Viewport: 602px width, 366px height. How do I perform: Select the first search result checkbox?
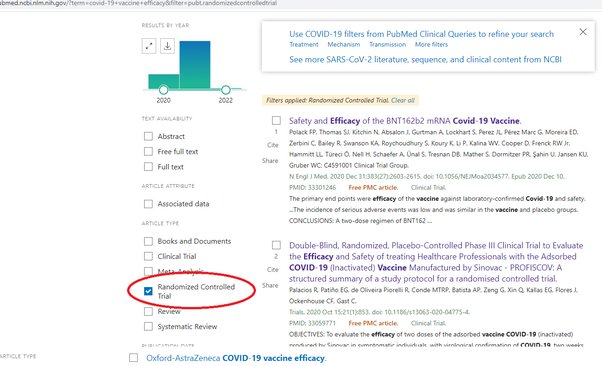[276, 120]
